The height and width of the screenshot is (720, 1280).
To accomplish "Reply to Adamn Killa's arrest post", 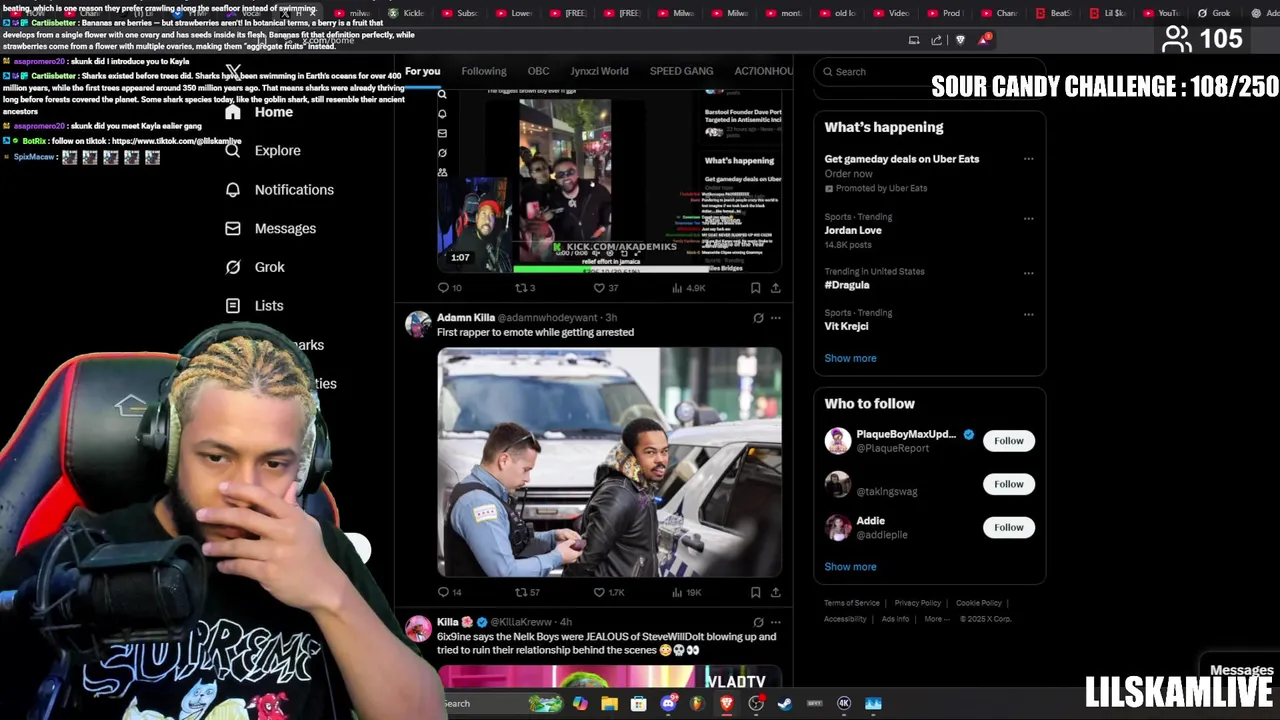I will [x=449, y=592].
